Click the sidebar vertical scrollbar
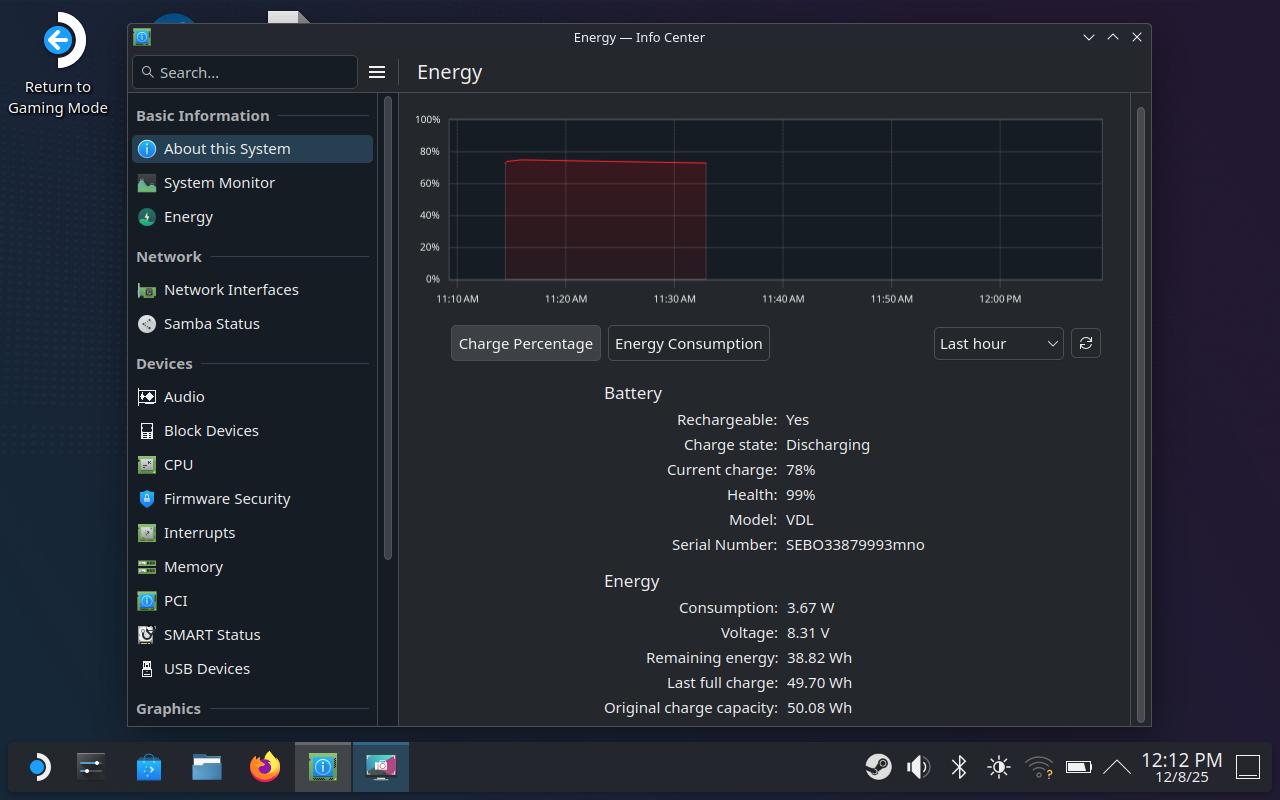This screenshot has height=800, width=1280. tap(388, 330)
